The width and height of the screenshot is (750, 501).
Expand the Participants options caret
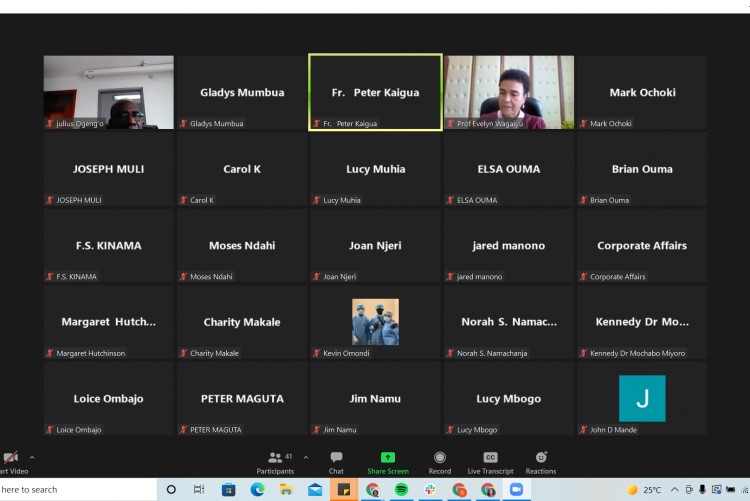(306, 457)
